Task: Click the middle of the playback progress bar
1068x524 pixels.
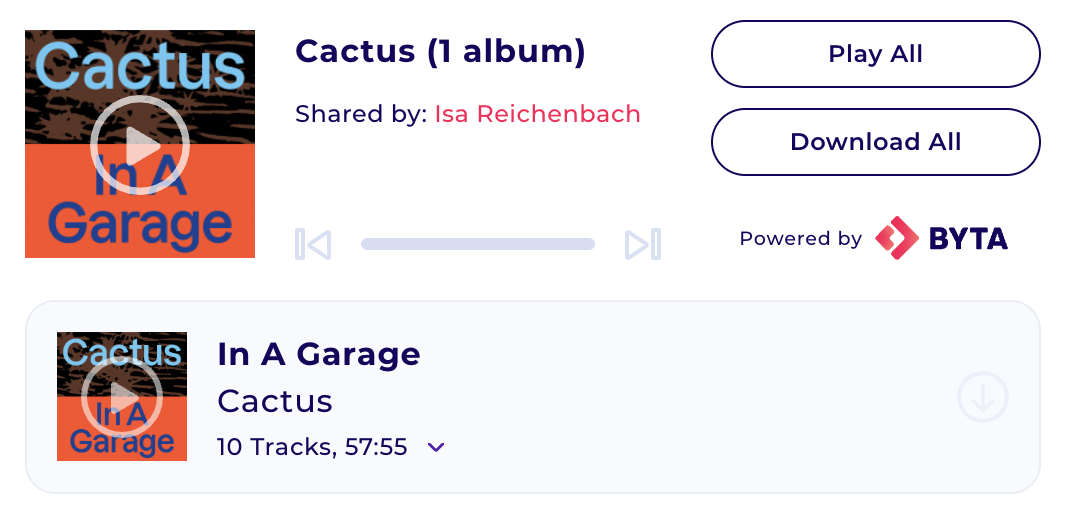Action: click(x=478, y=244)
